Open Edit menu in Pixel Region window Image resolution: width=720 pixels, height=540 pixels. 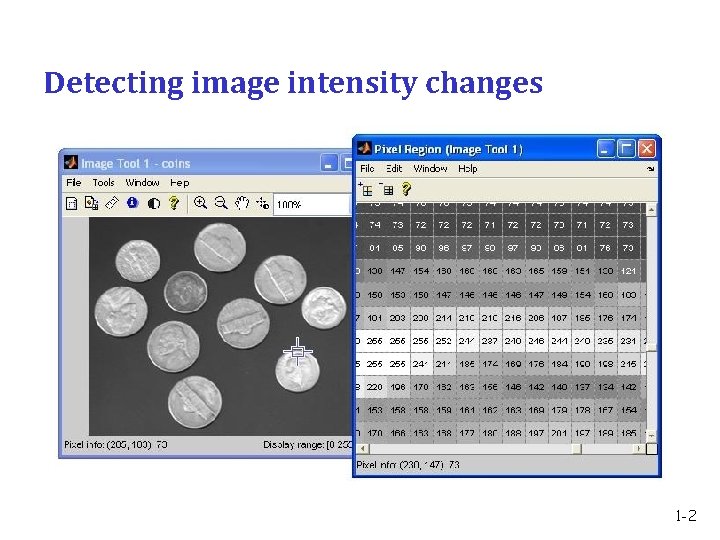(x=394, y=169)
